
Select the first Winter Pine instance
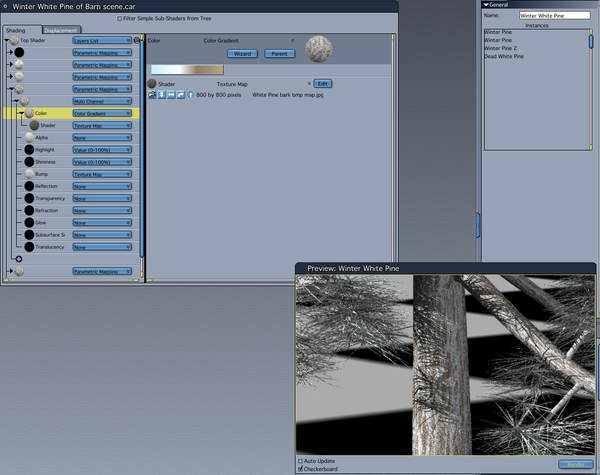pos(498,32)
